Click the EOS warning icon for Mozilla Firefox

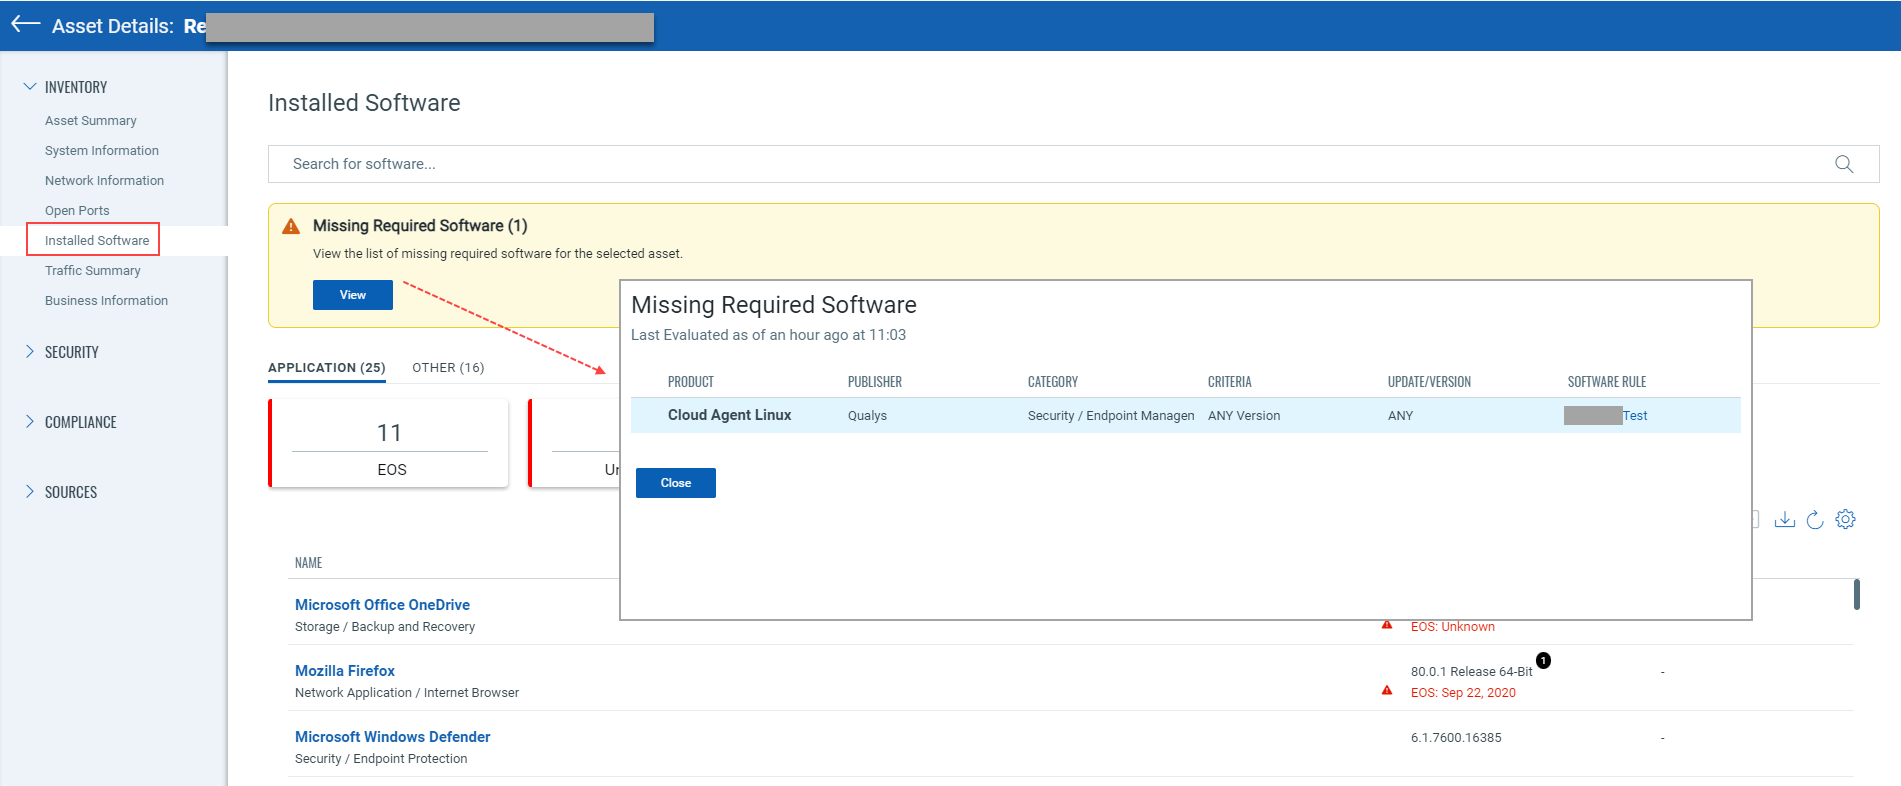[1387, 691]
